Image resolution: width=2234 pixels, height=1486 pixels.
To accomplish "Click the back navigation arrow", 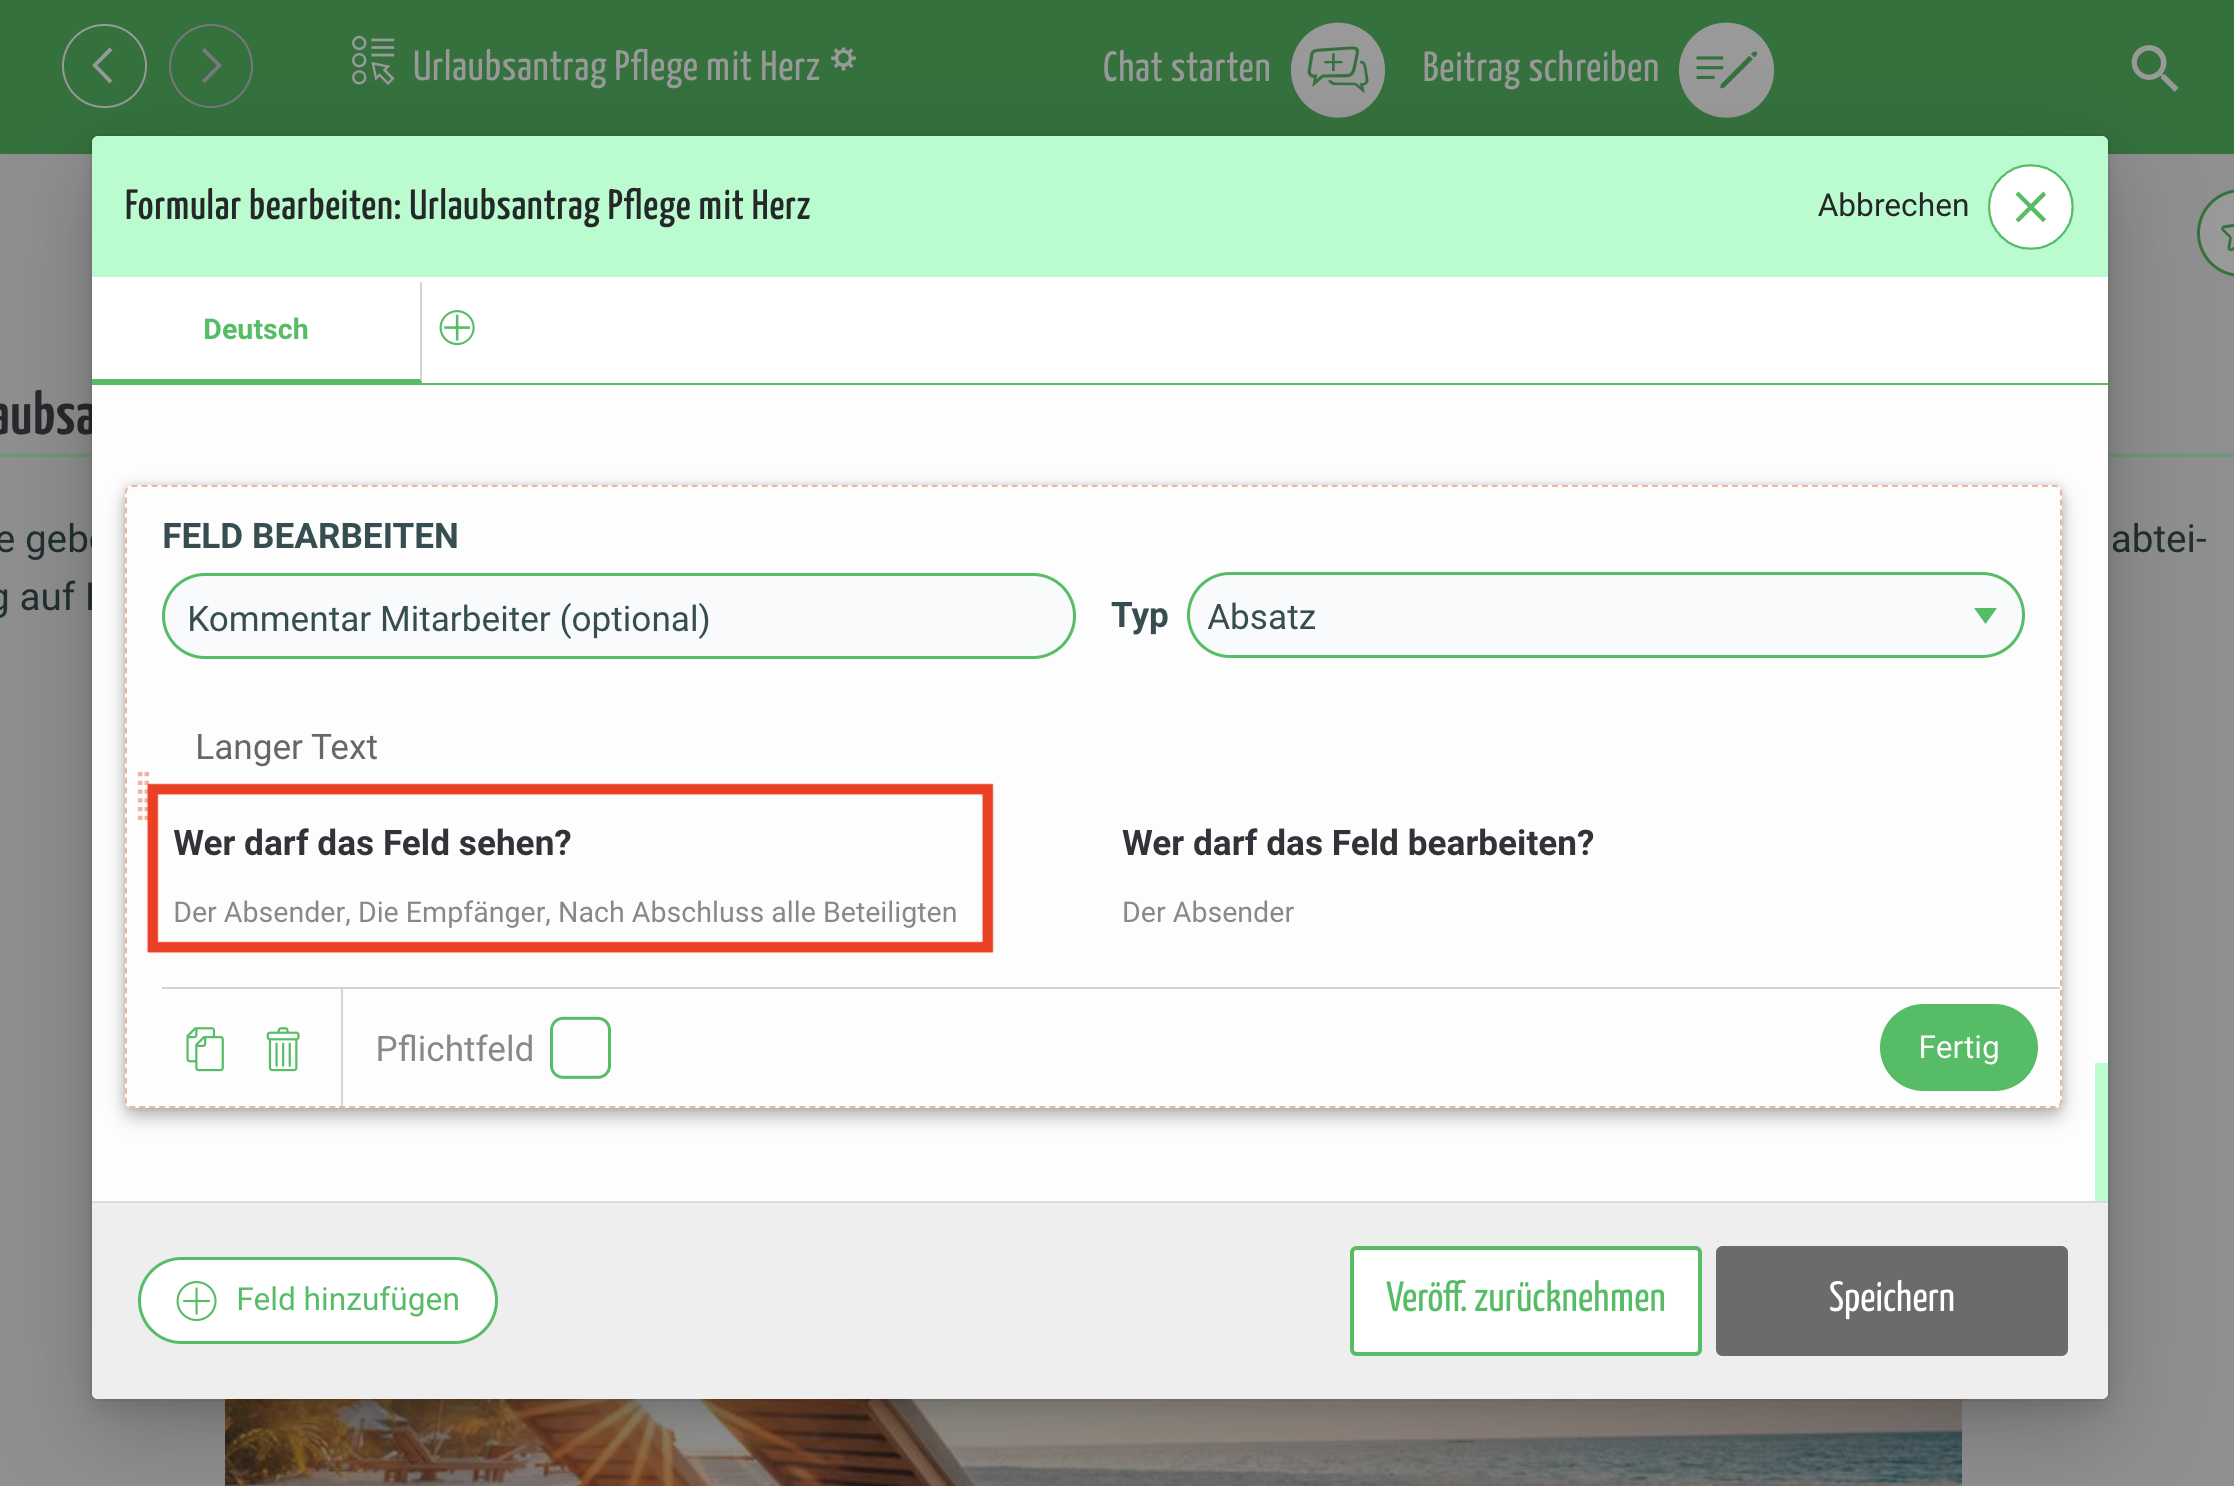I will (x=104, y=67).
